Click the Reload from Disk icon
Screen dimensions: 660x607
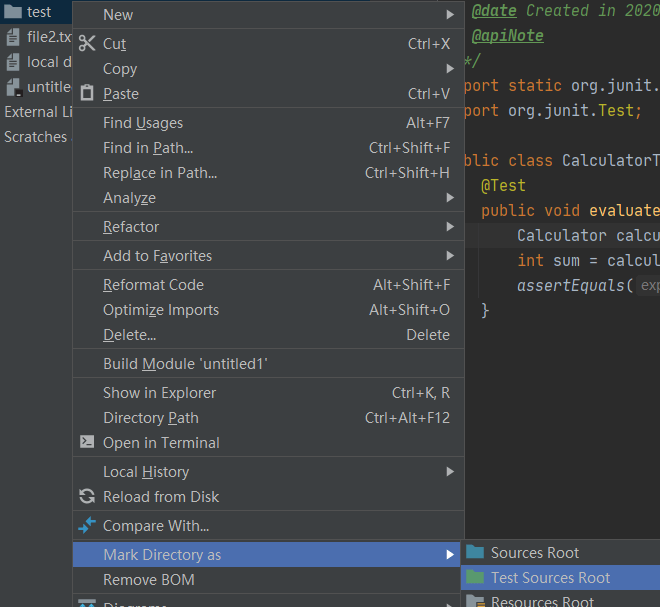(x=87, y=497)
